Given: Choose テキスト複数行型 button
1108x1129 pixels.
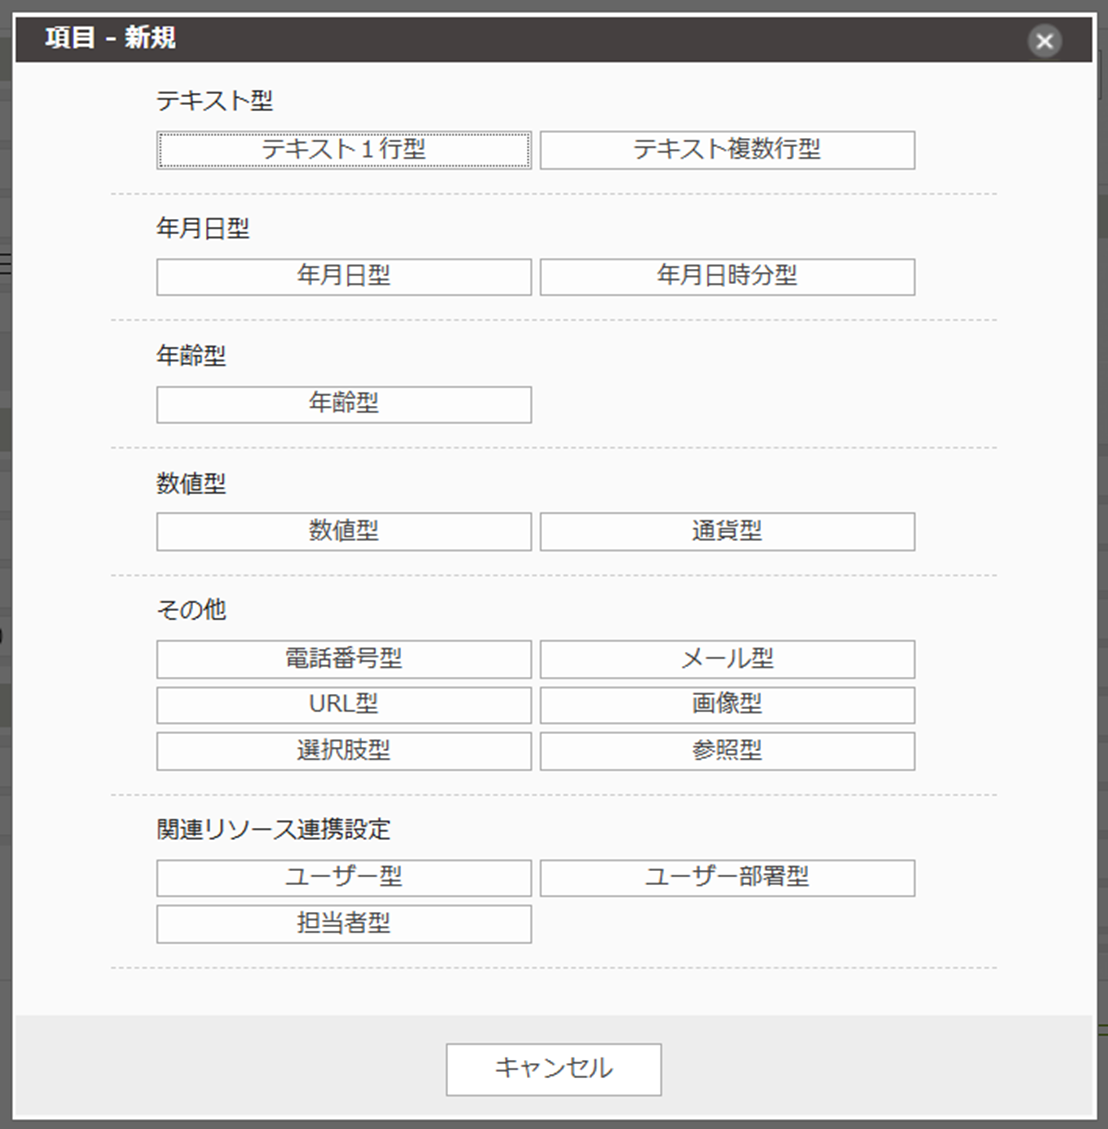Looking at the screenshot, I should point(727,150).
